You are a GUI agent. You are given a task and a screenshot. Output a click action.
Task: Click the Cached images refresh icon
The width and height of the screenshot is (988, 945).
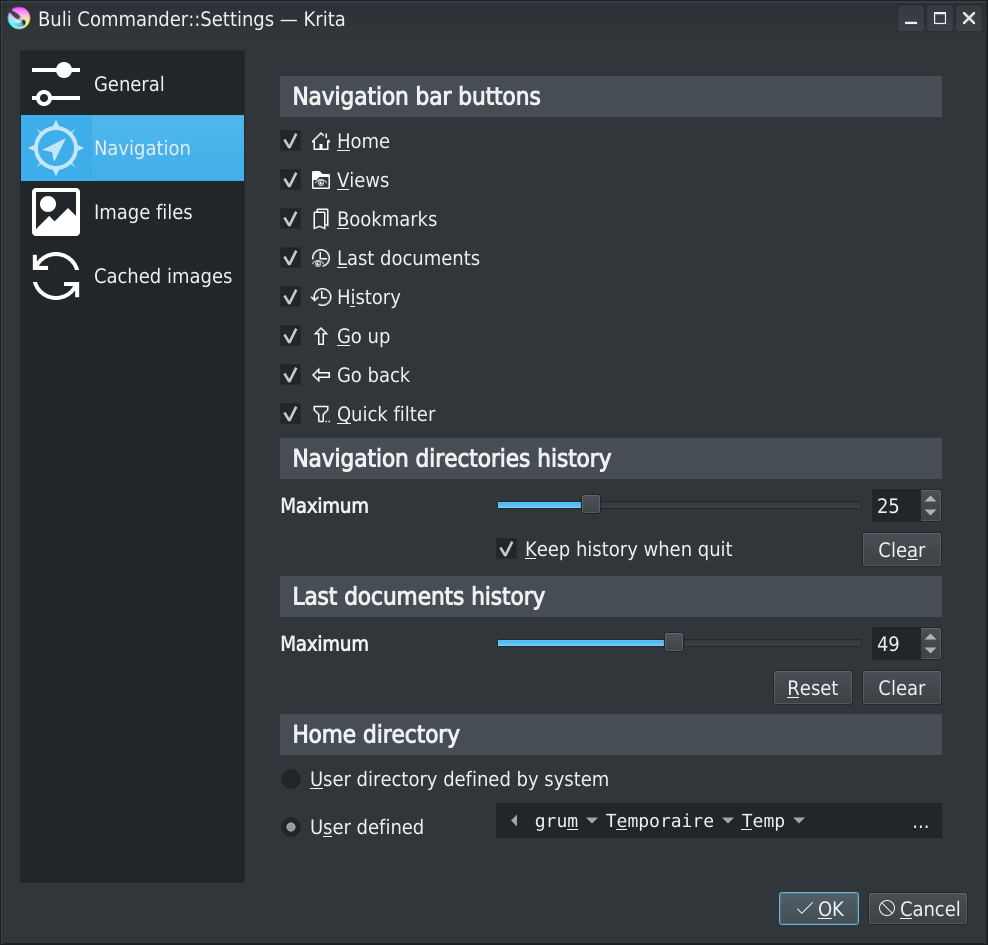point(56,276)
